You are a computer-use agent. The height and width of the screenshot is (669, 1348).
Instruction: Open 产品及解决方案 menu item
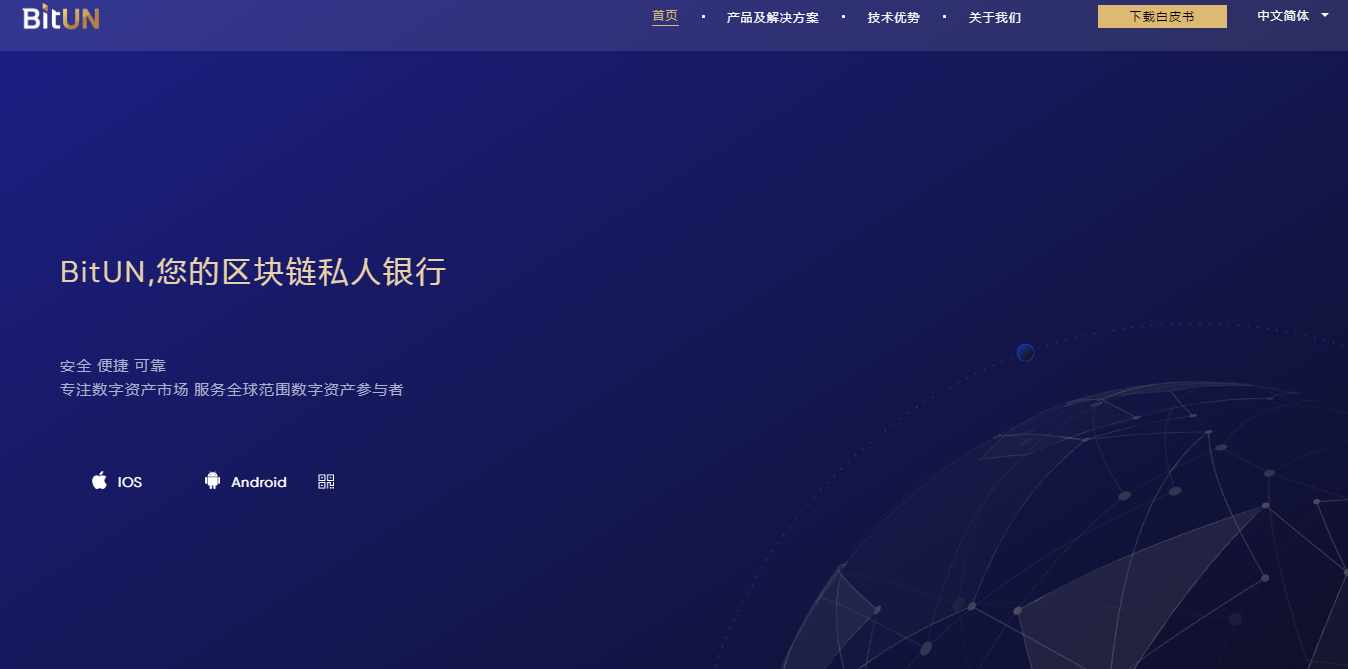[x=772, y=18]
